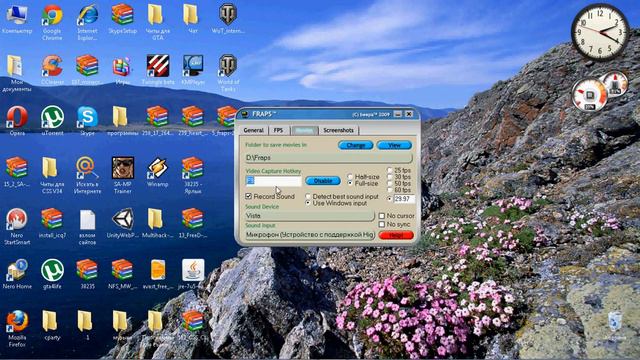
Task: Select the Opera browser shortcut
Action: (17, 121)
